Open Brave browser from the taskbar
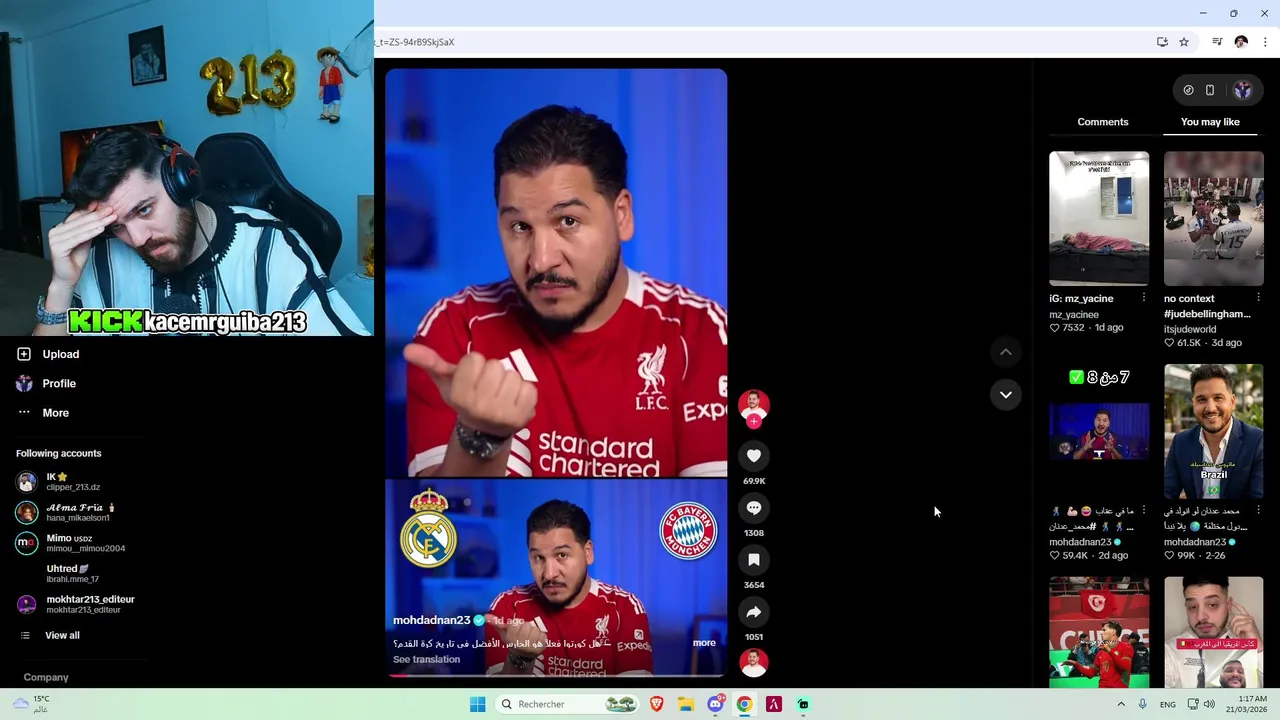Screen dimensions: 1280x720 (x=657, y=704)
